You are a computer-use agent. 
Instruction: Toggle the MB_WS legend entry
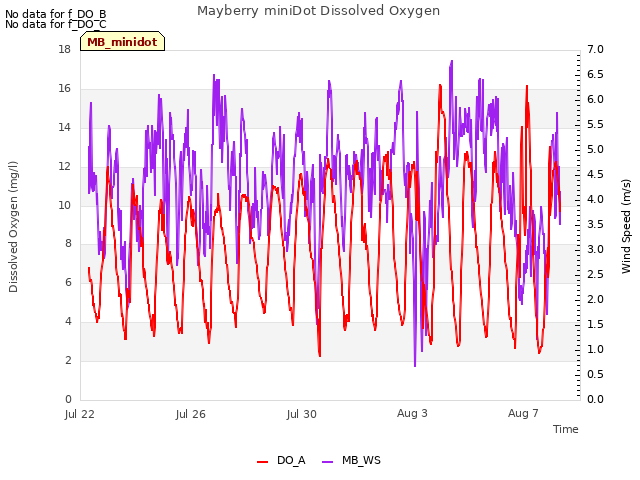[x=351, y=461]
